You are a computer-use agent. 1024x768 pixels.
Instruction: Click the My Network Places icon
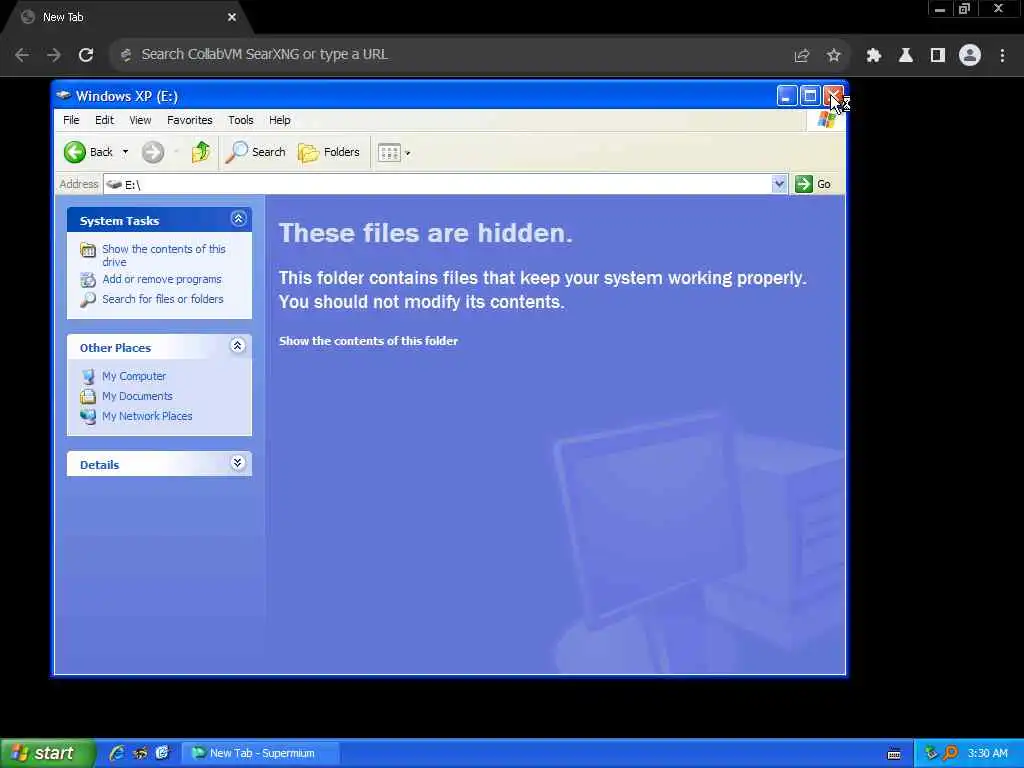pyautogui.click(x=88, y=417)
